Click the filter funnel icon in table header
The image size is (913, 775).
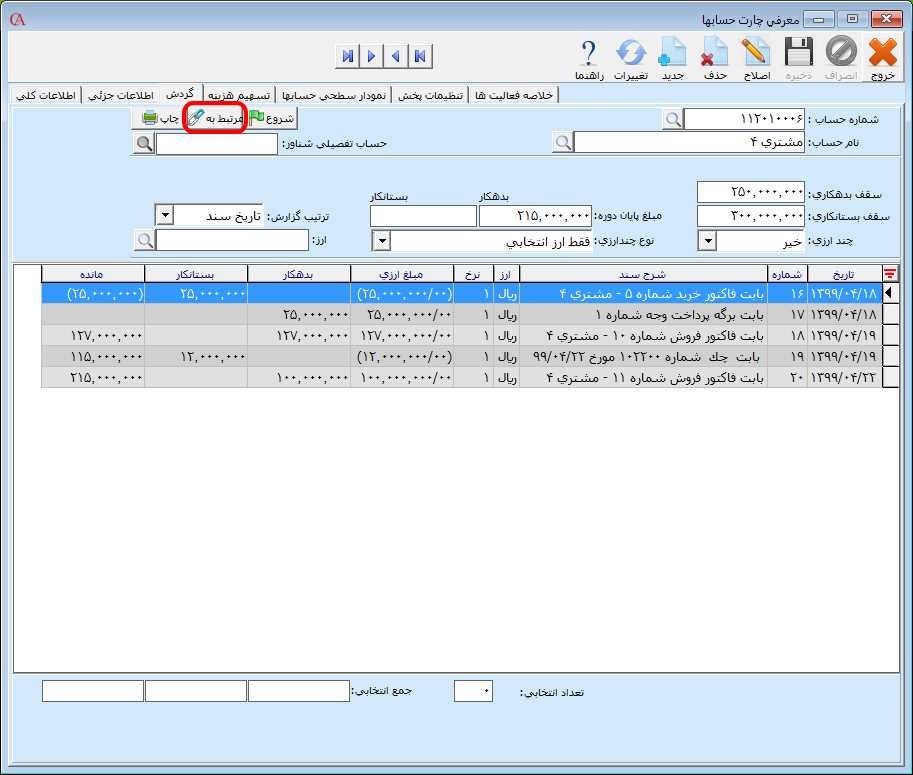pyautogui.click(x=890, y=274)
